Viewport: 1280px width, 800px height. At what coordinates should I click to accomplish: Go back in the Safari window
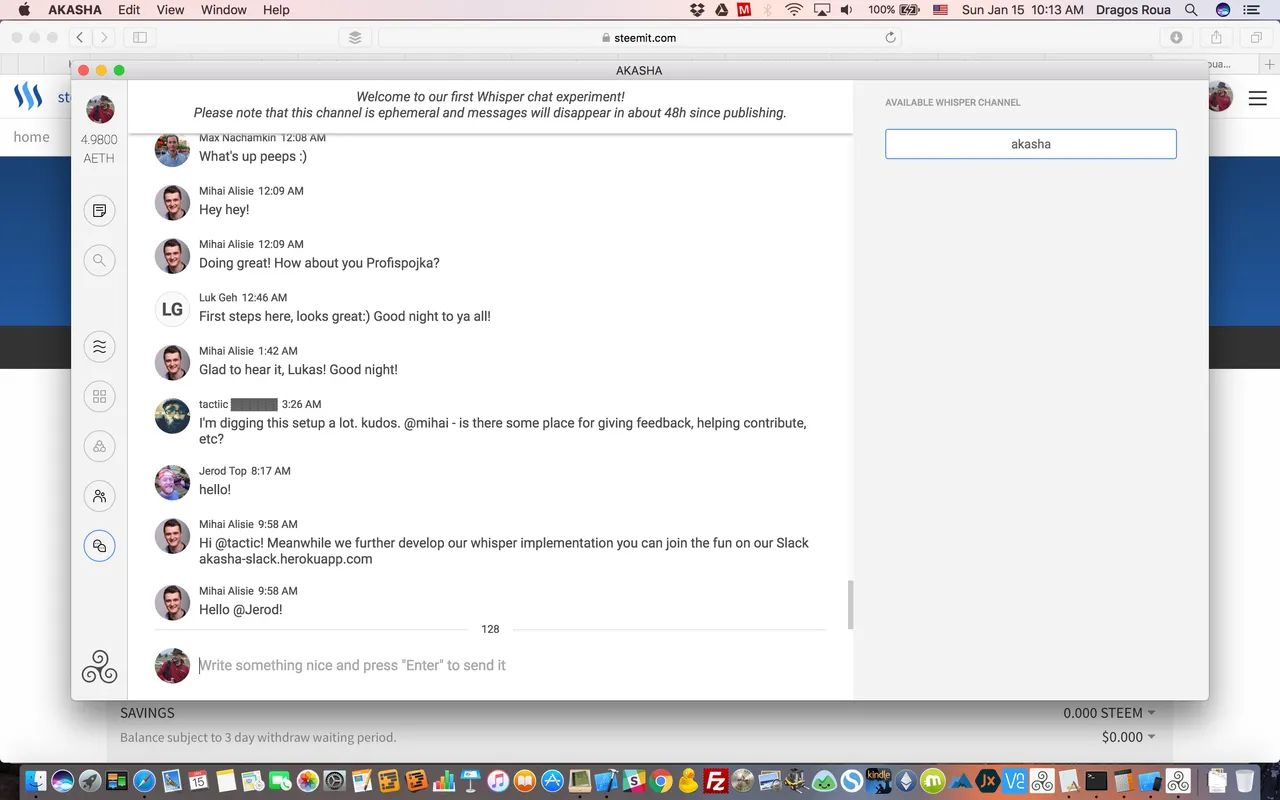click(80, 37)
